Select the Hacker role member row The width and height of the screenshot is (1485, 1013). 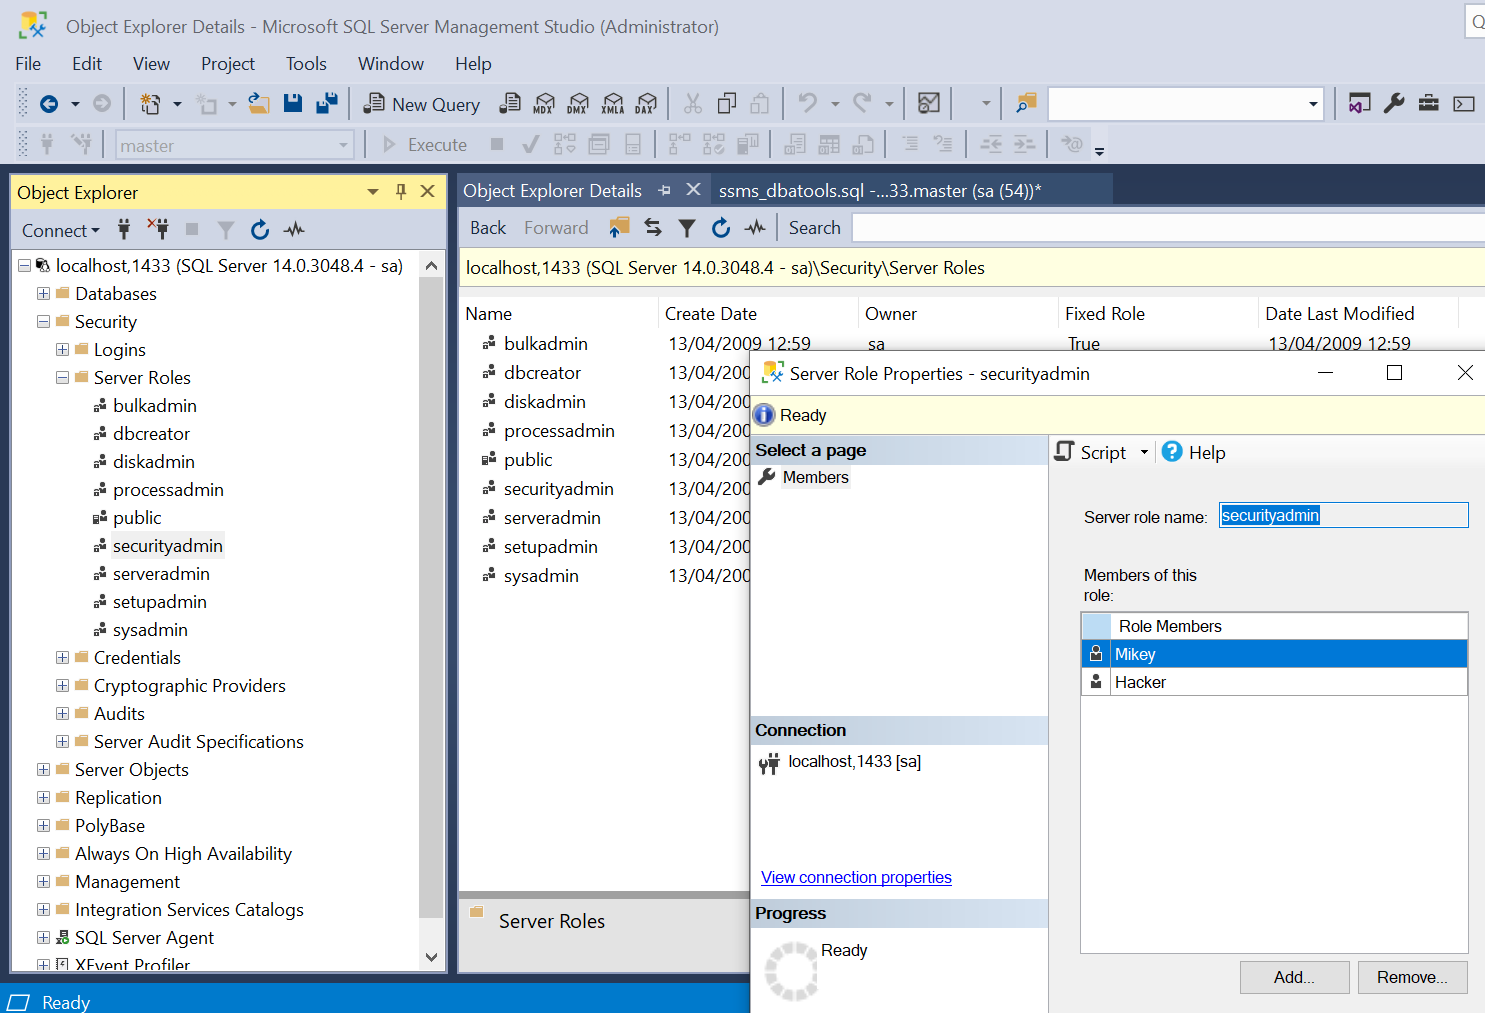point(1140,682)
